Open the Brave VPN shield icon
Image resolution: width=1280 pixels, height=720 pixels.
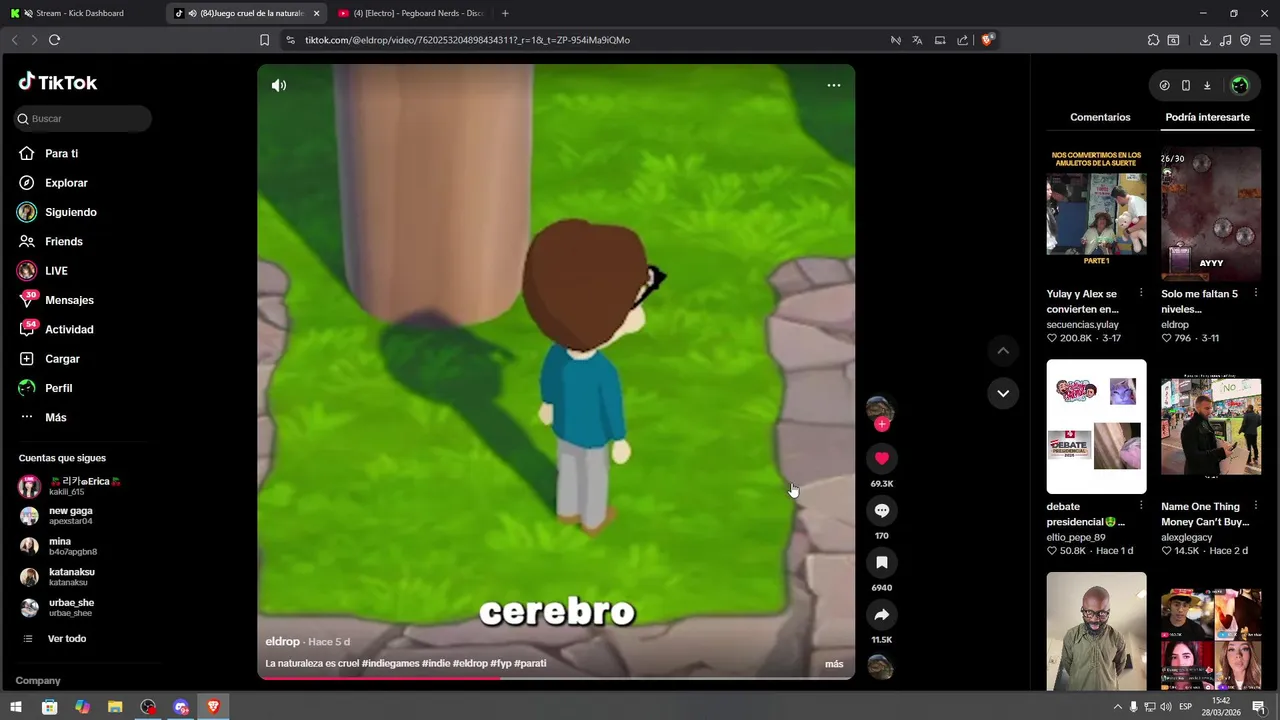tap(1245, 40)
